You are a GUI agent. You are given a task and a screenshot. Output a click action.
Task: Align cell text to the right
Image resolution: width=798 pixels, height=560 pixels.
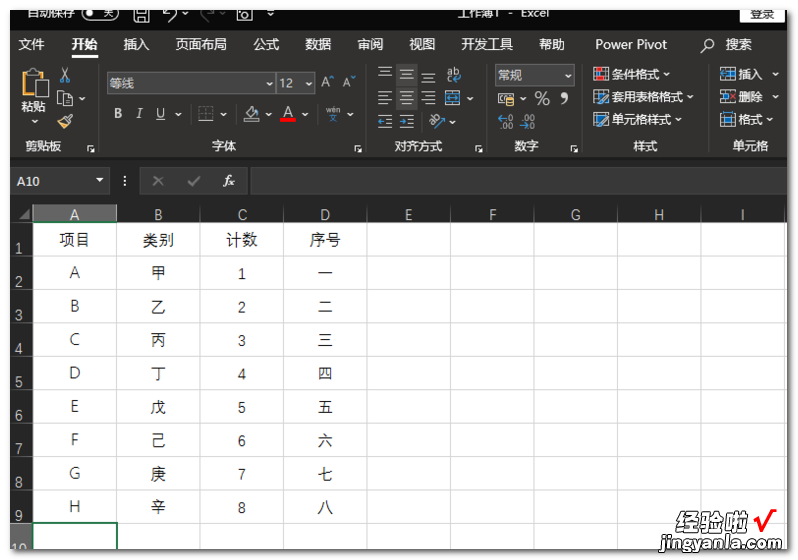point(429,97)
